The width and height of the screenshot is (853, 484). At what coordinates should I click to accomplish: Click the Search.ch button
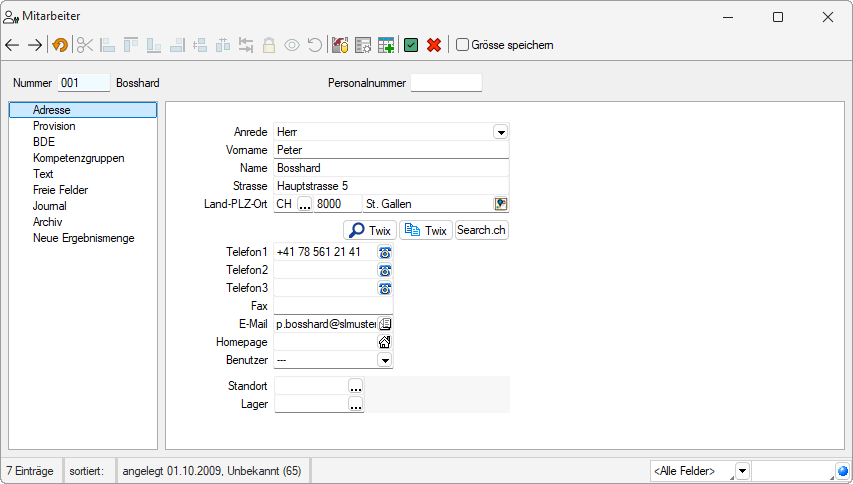[x=482, y=230]
